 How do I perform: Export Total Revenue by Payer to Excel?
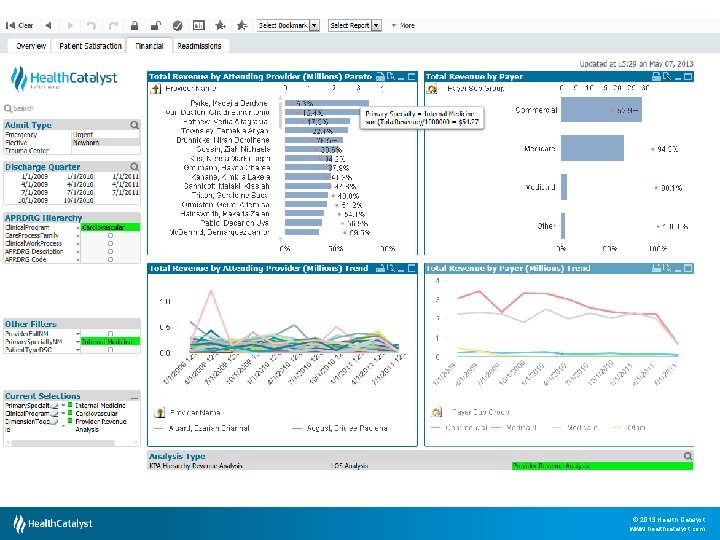tap(667, 77)
